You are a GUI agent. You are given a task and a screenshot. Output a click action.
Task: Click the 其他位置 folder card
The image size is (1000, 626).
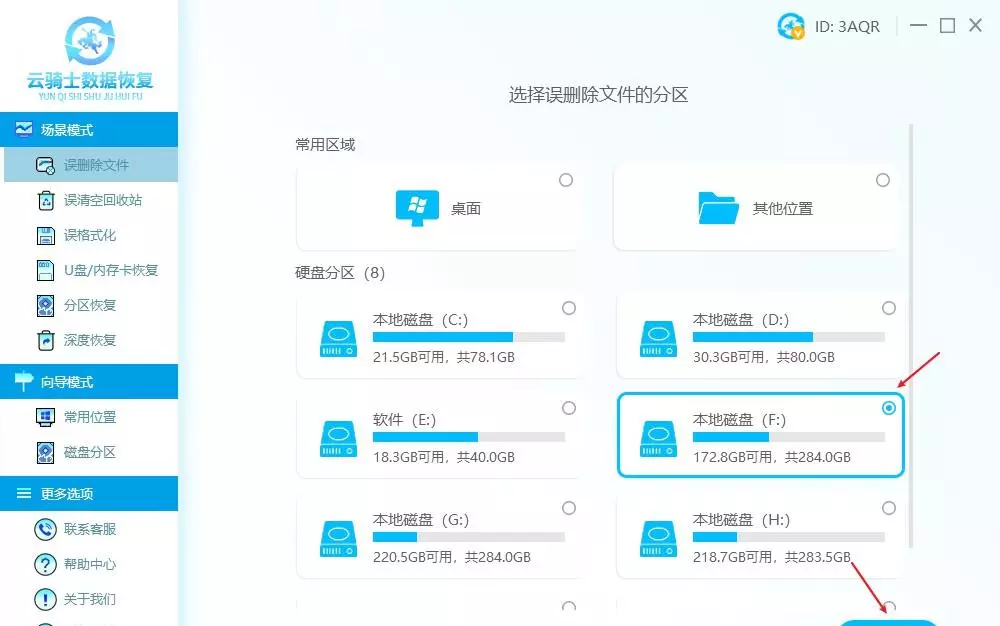coord(755,209)
